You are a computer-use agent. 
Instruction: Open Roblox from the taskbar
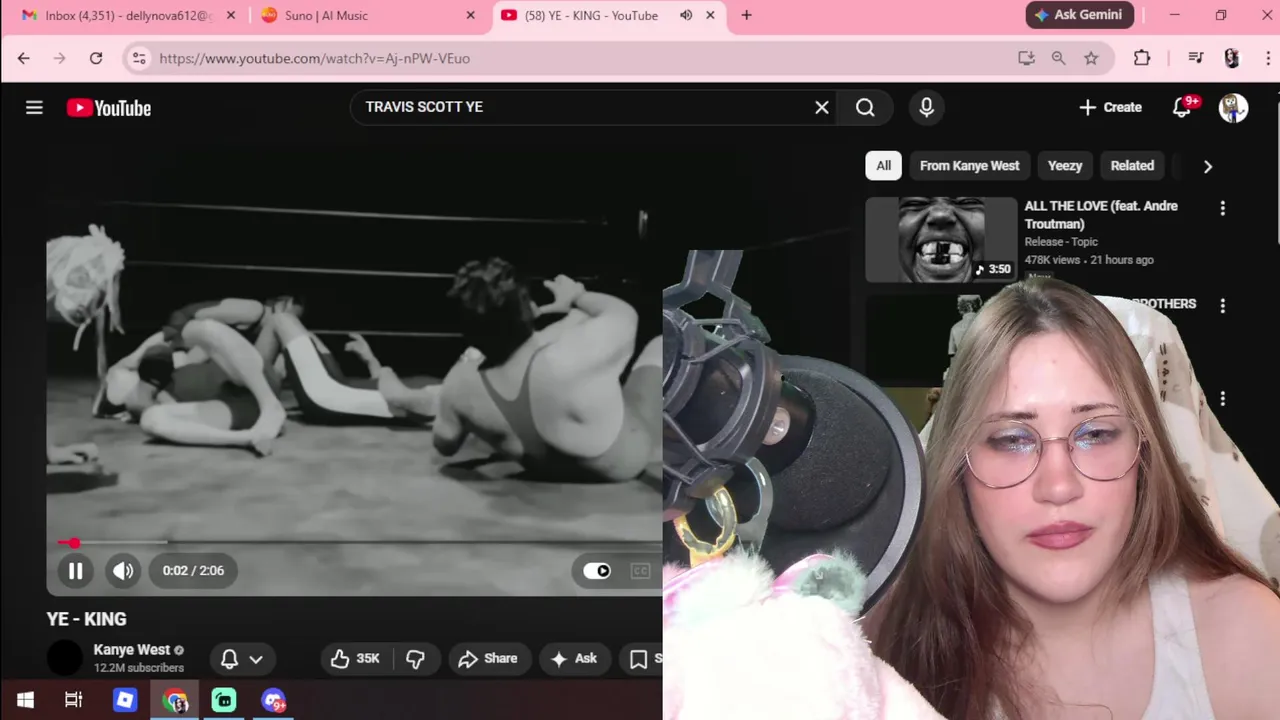[x=125, y=700]
